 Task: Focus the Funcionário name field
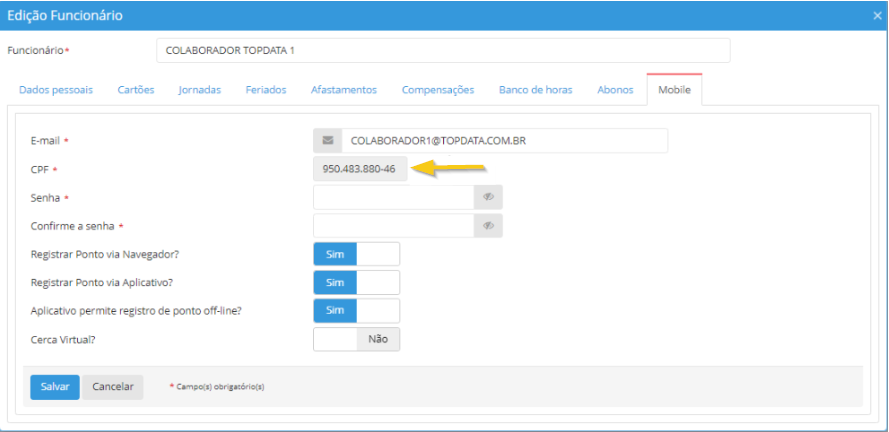[443, 50]
